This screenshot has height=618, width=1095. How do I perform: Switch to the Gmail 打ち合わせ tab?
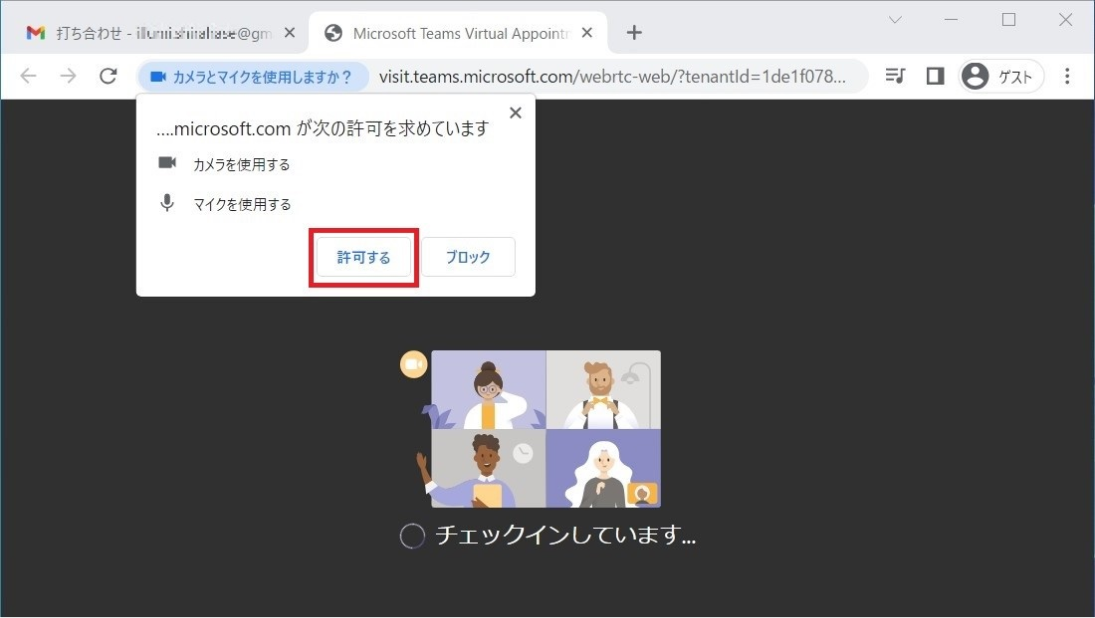click(x=154, y=33)
